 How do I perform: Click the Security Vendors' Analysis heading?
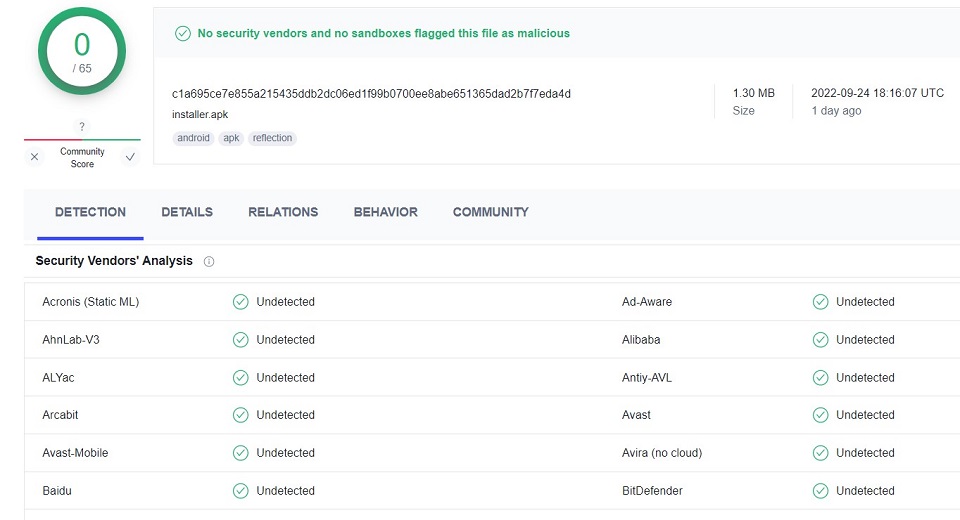coord(114,261)
